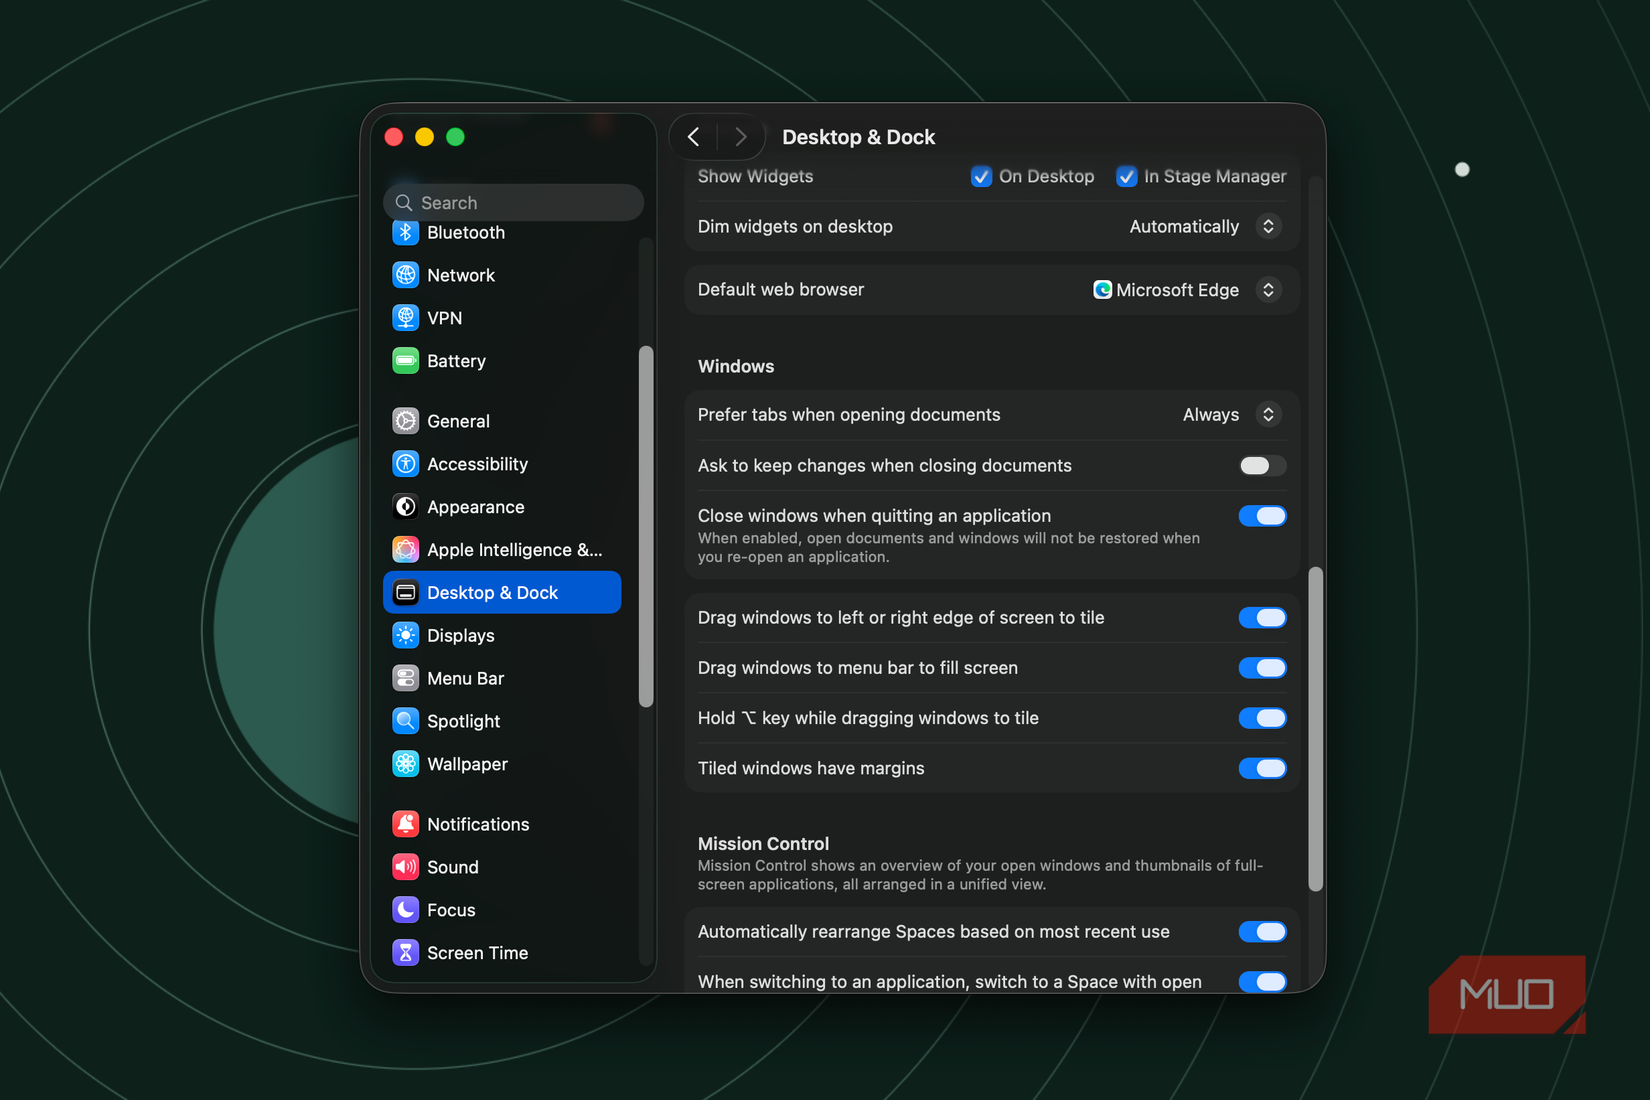
Task: Open Dim widgets on desktop dropdown
Action: click(1268, 227)
